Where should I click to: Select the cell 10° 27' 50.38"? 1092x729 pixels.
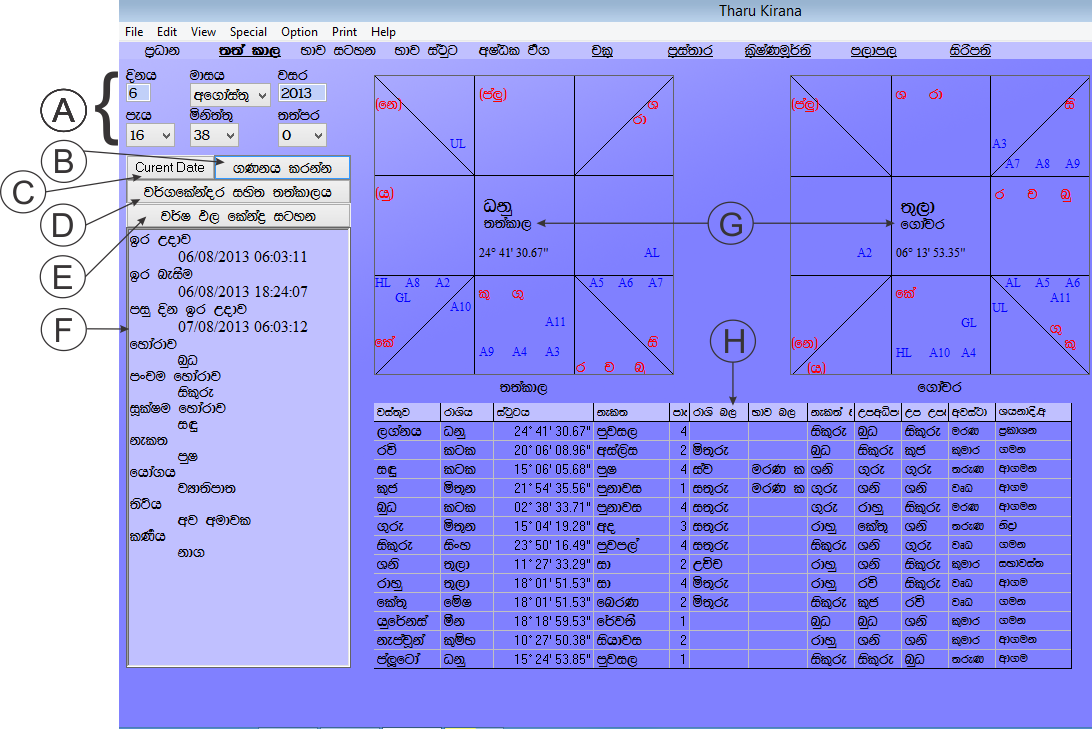click(543, 640)
